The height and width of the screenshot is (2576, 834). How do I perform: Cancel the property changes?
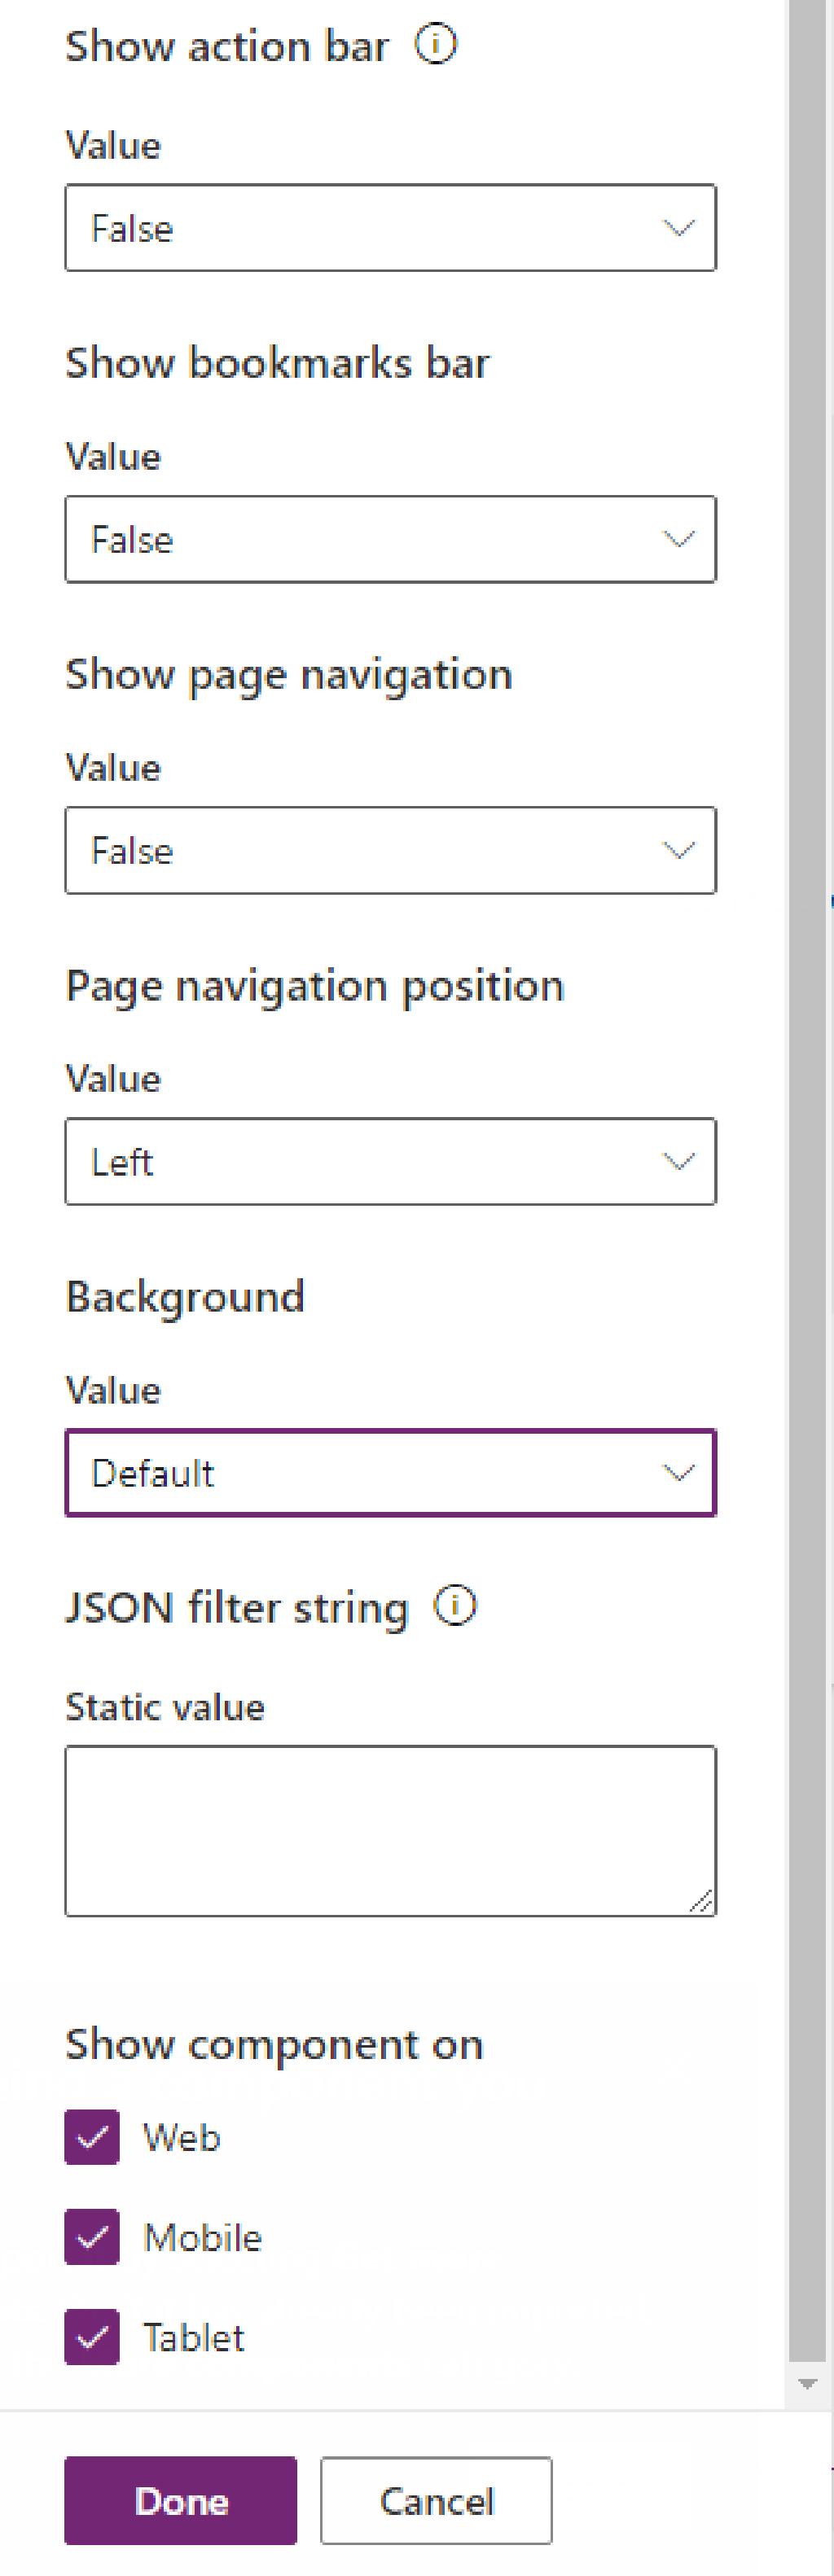[x=434, y=2501]
